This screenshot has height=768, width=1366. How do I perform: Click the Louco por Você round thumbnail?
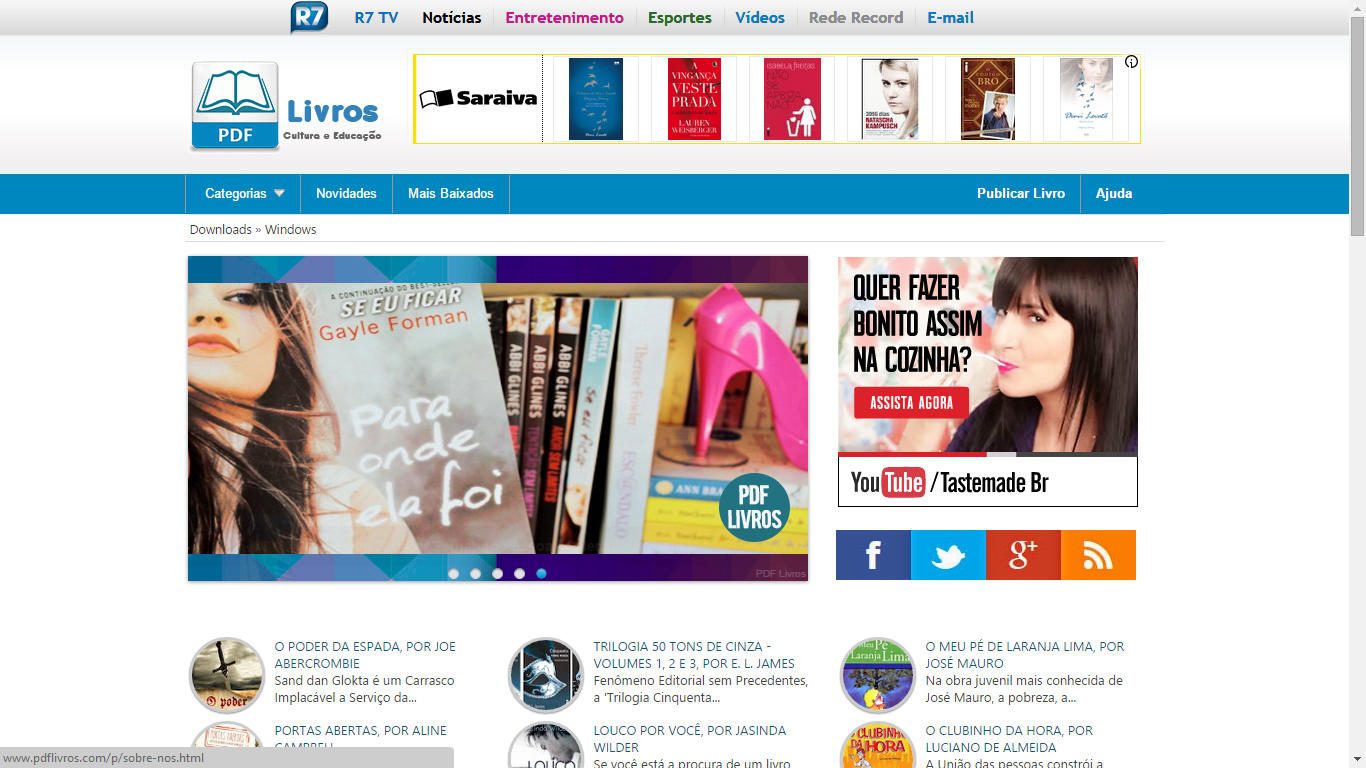tap(546, 746)
